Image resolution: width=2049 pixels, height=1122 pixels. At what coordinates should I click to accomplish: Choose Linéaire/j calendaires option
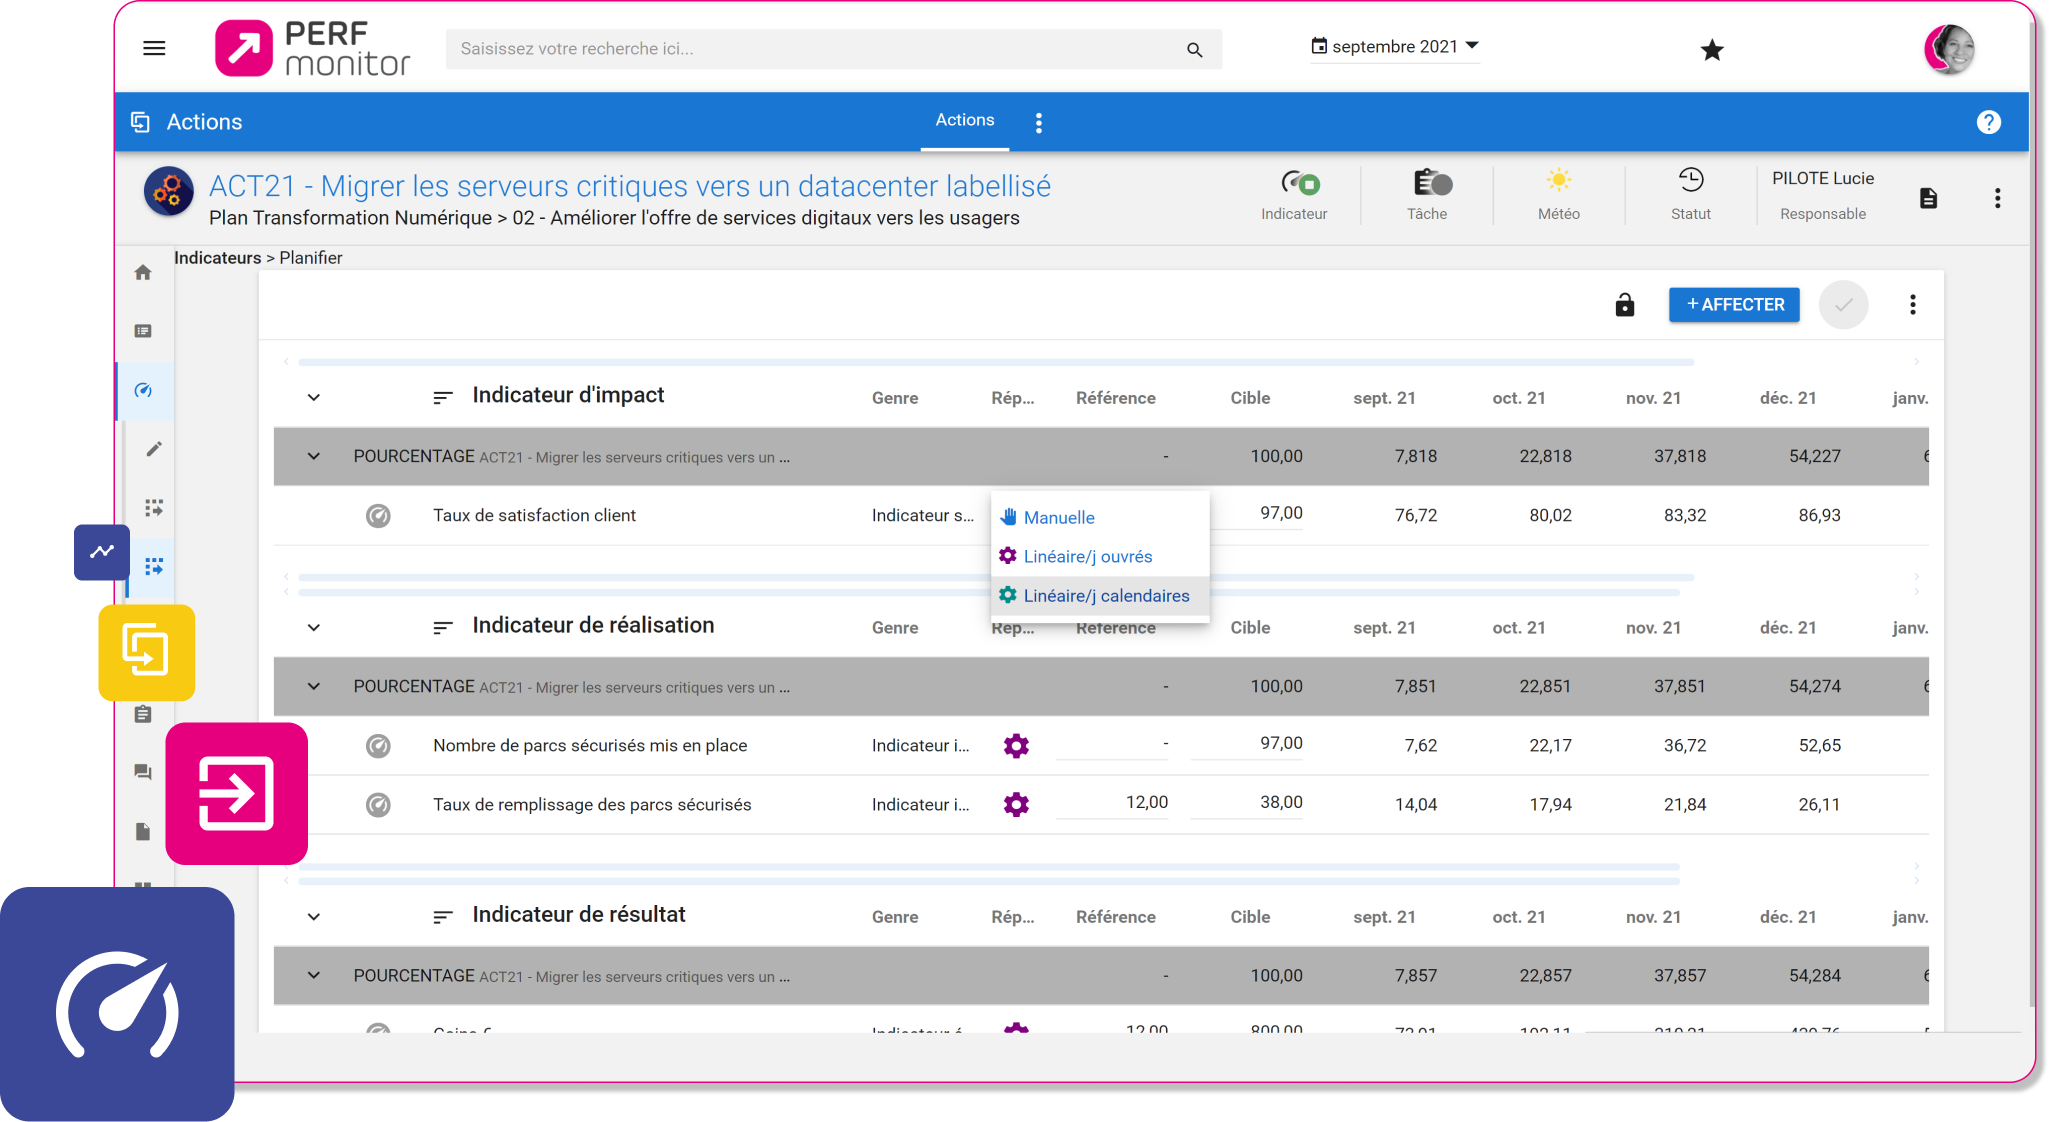[x=1100, y=595]
